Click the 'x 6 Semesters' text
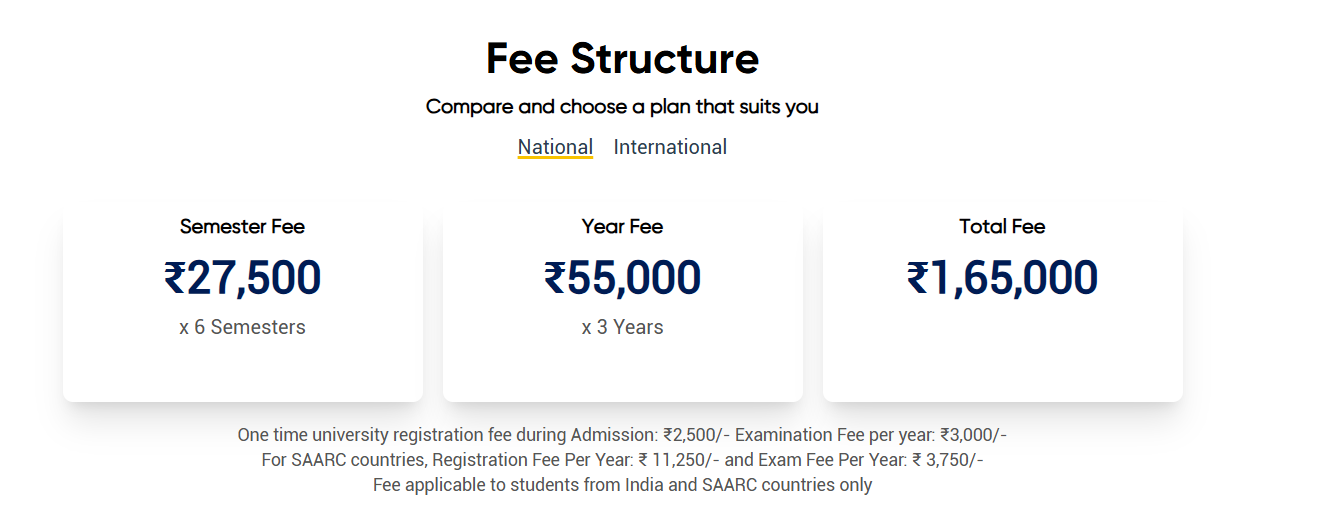The width and height of the screenshot is (1327, 528). coord(242,327)
